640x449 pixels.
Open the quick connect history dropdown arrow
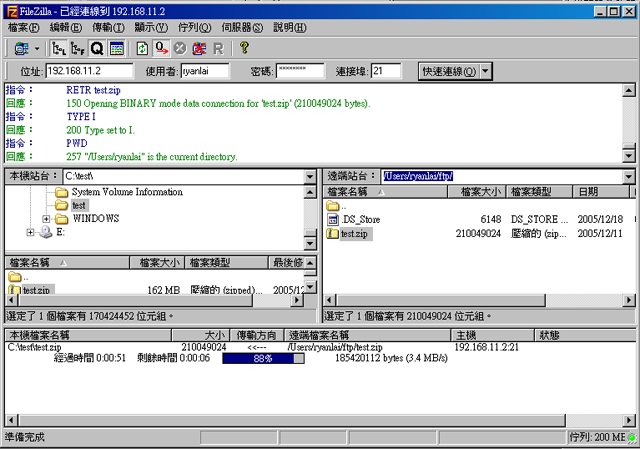coord(485,71)
